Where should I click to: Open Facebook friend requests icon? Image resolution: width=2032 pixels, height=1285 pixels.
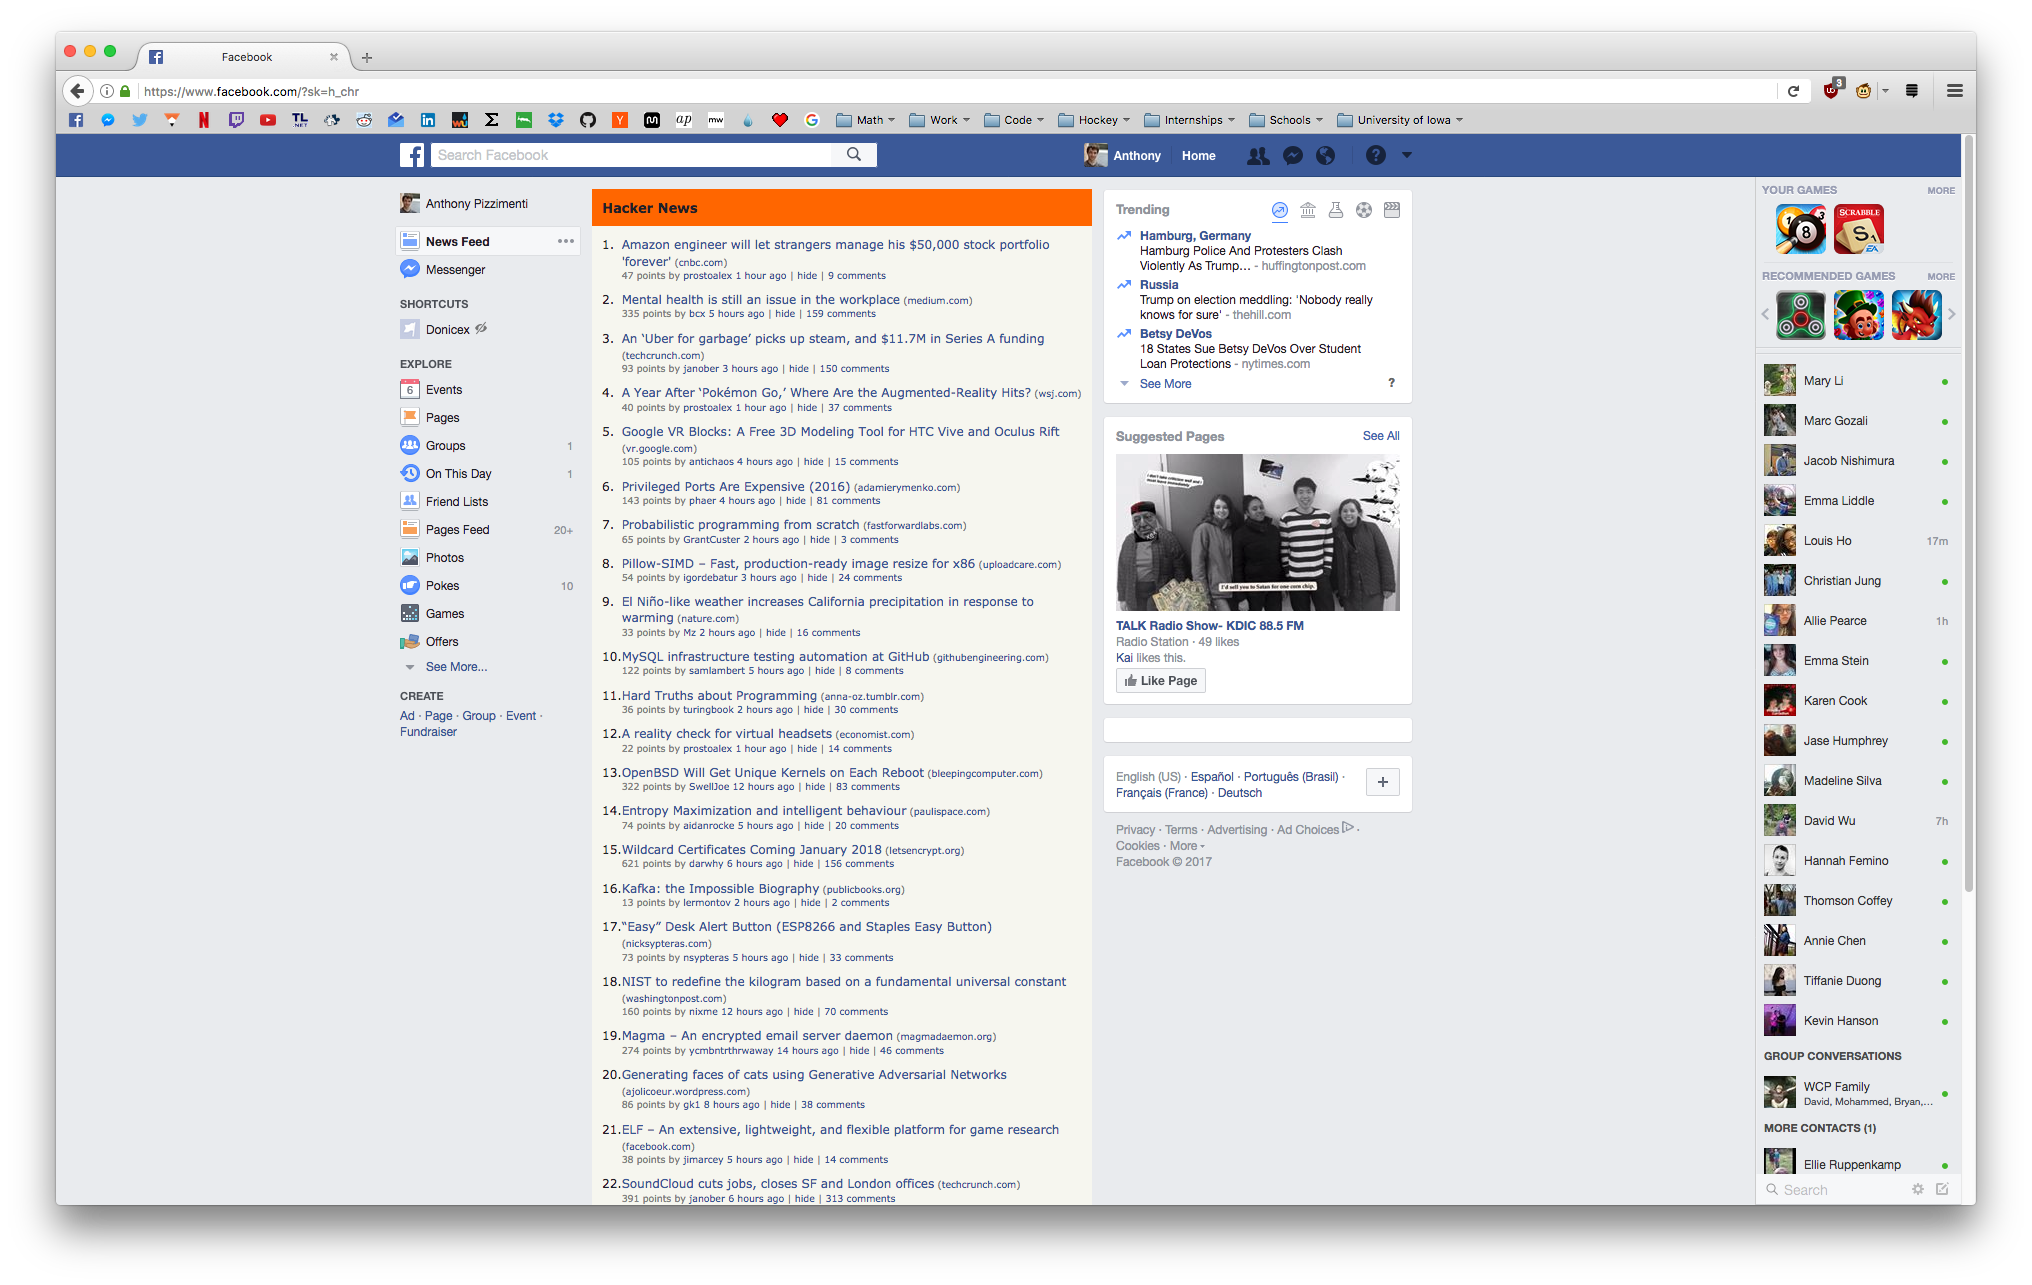pyautogui.click(x=1258, y=156)
